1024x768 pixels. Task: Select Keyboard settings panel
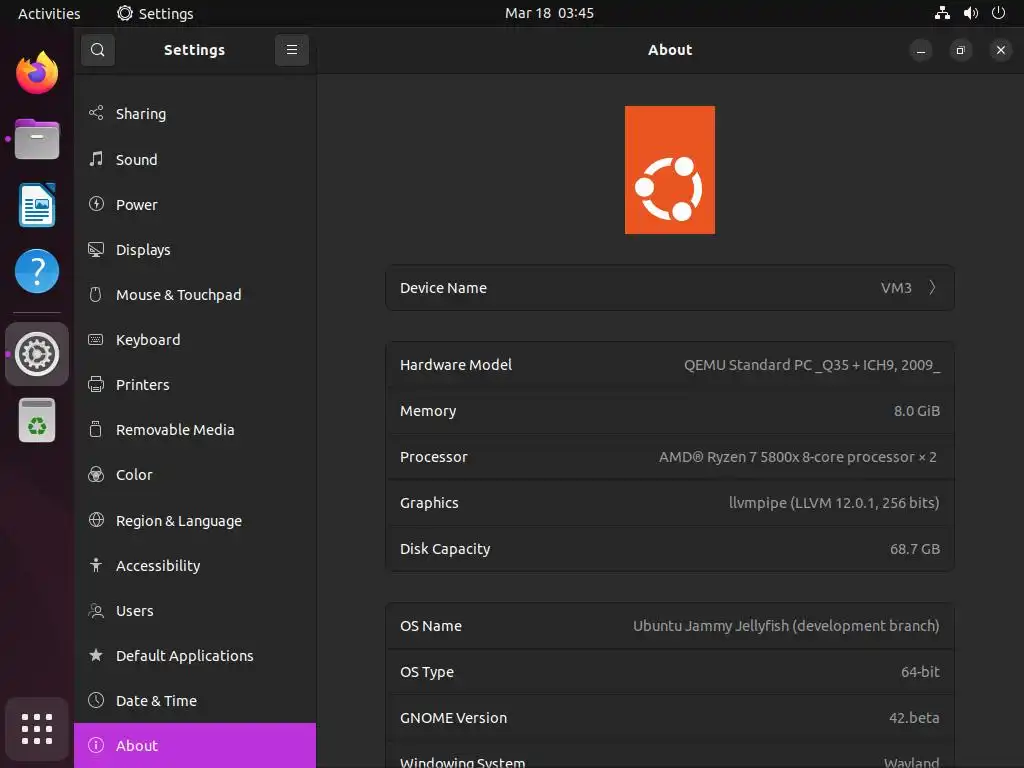148,340
